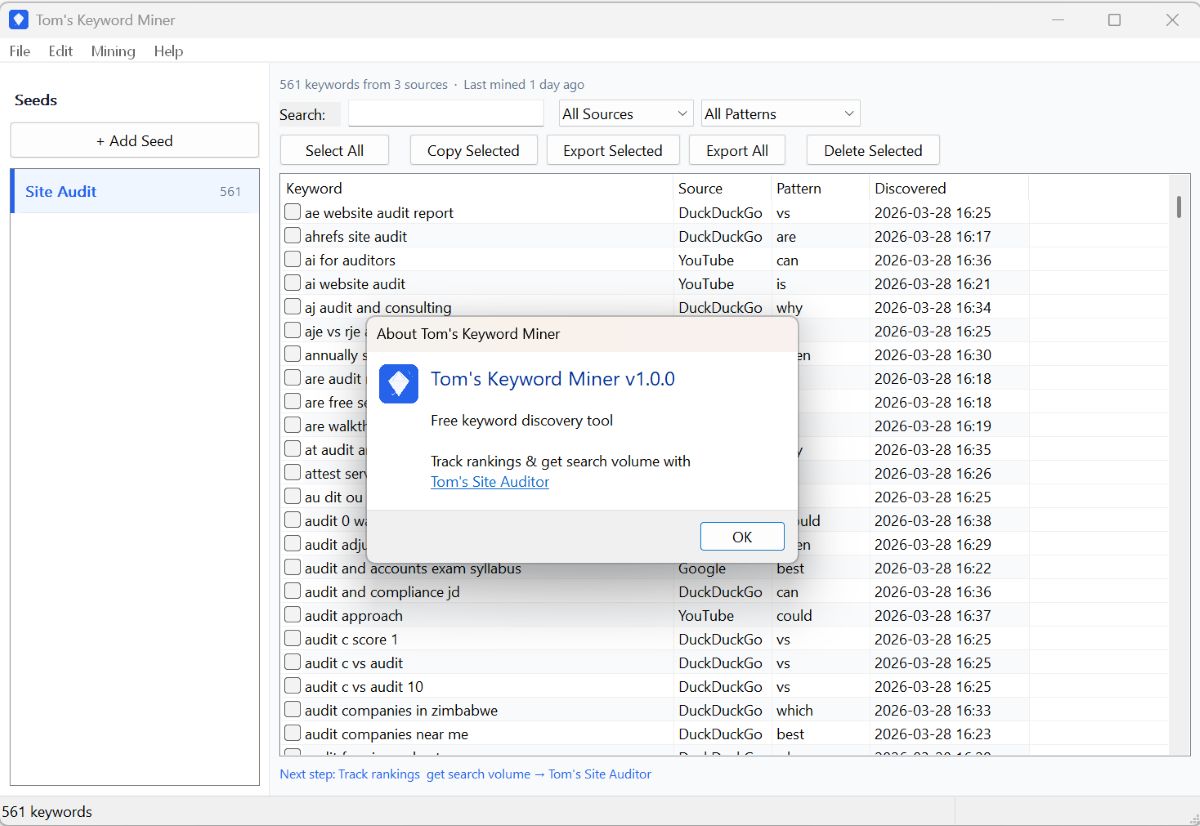Click the Tom's Site Auditor link at the bottom
The image size is (1200, 826).
[602, 773]
